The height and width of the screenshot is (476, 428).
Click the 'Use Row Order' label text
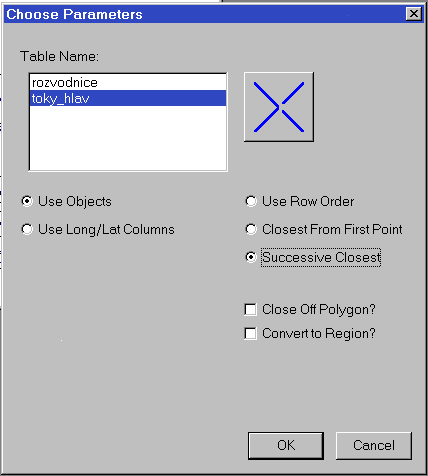[308, 201]
